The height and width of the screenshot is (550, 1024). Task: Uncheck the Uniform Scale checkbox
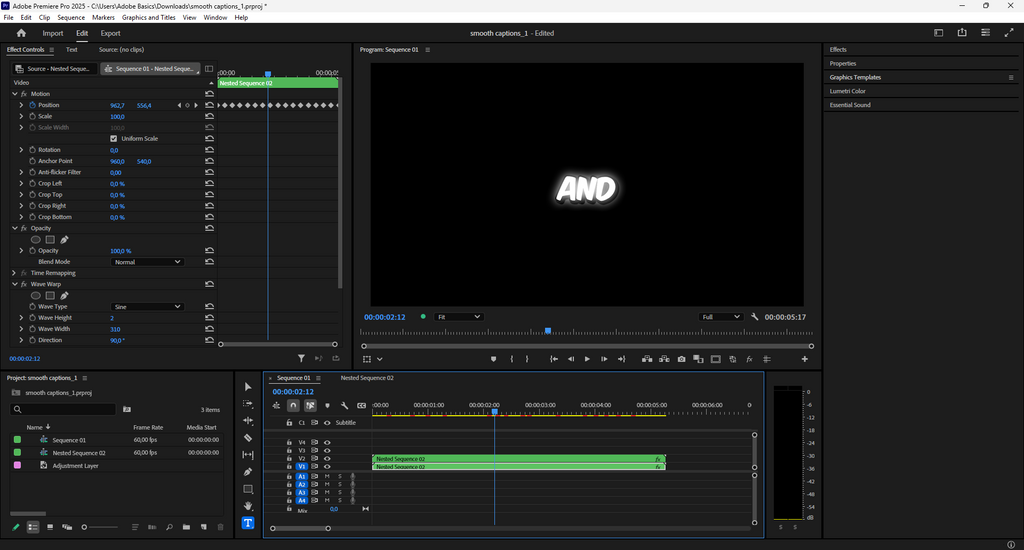[113, 139]
